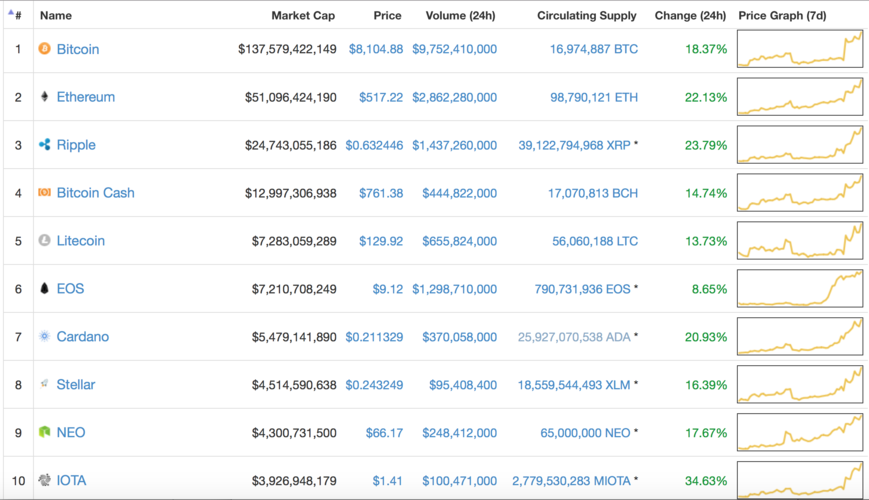Open Bitcoin 7d price graph thumbnail
Viewport: 869px width, 500px height.
800,49
